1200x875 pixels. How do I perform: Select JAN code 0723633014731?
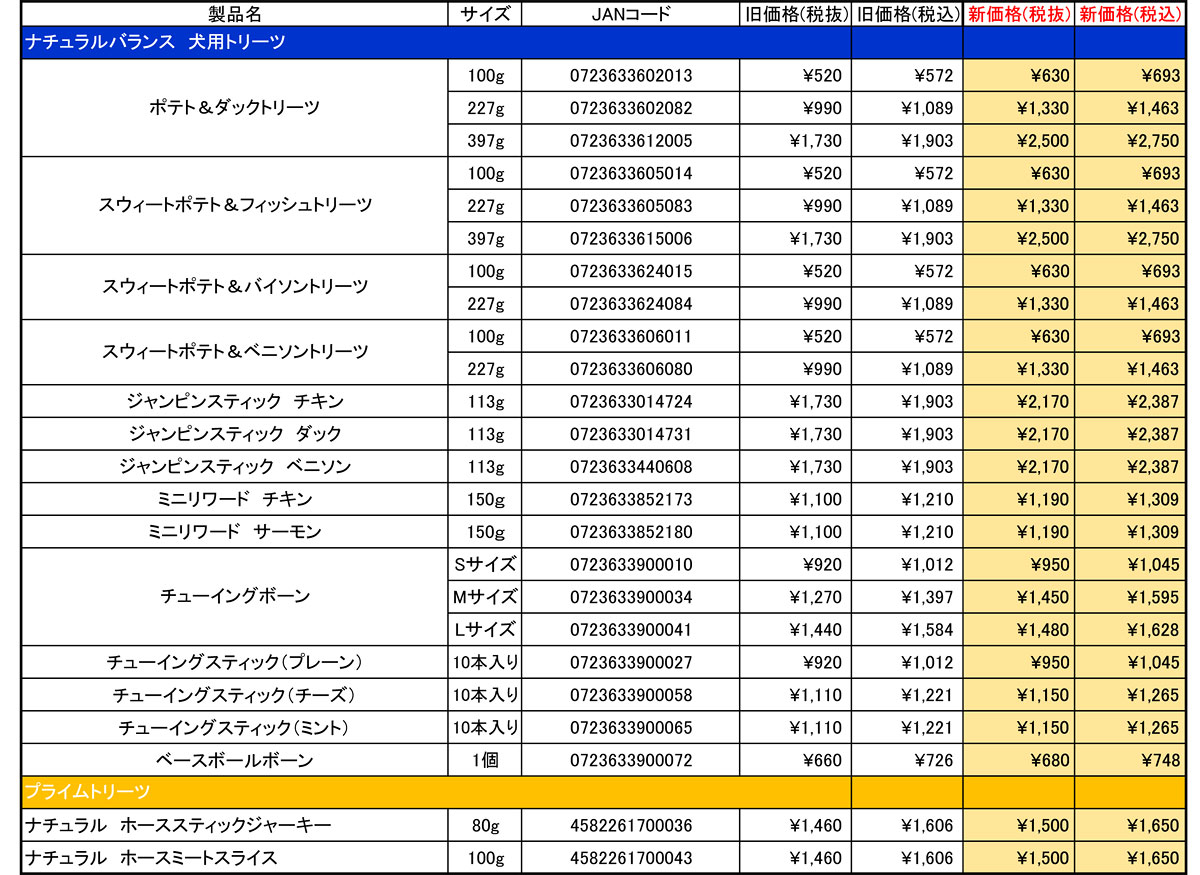[631, 434]
